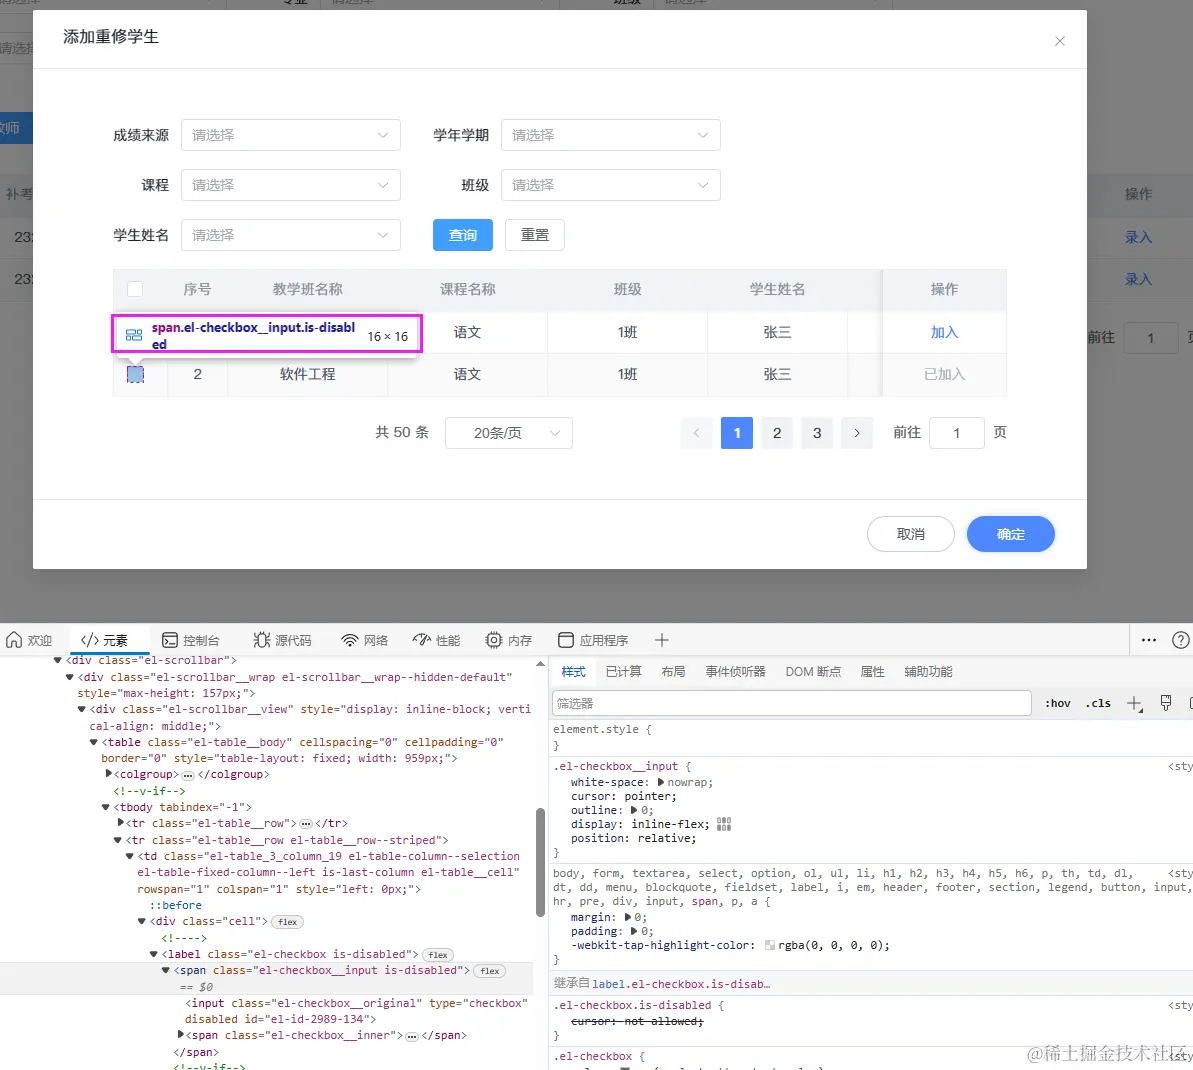Click flex badge beside label el-checkbox node
The height and width of the screenshot is (1070, 1193).
(437, 954)
